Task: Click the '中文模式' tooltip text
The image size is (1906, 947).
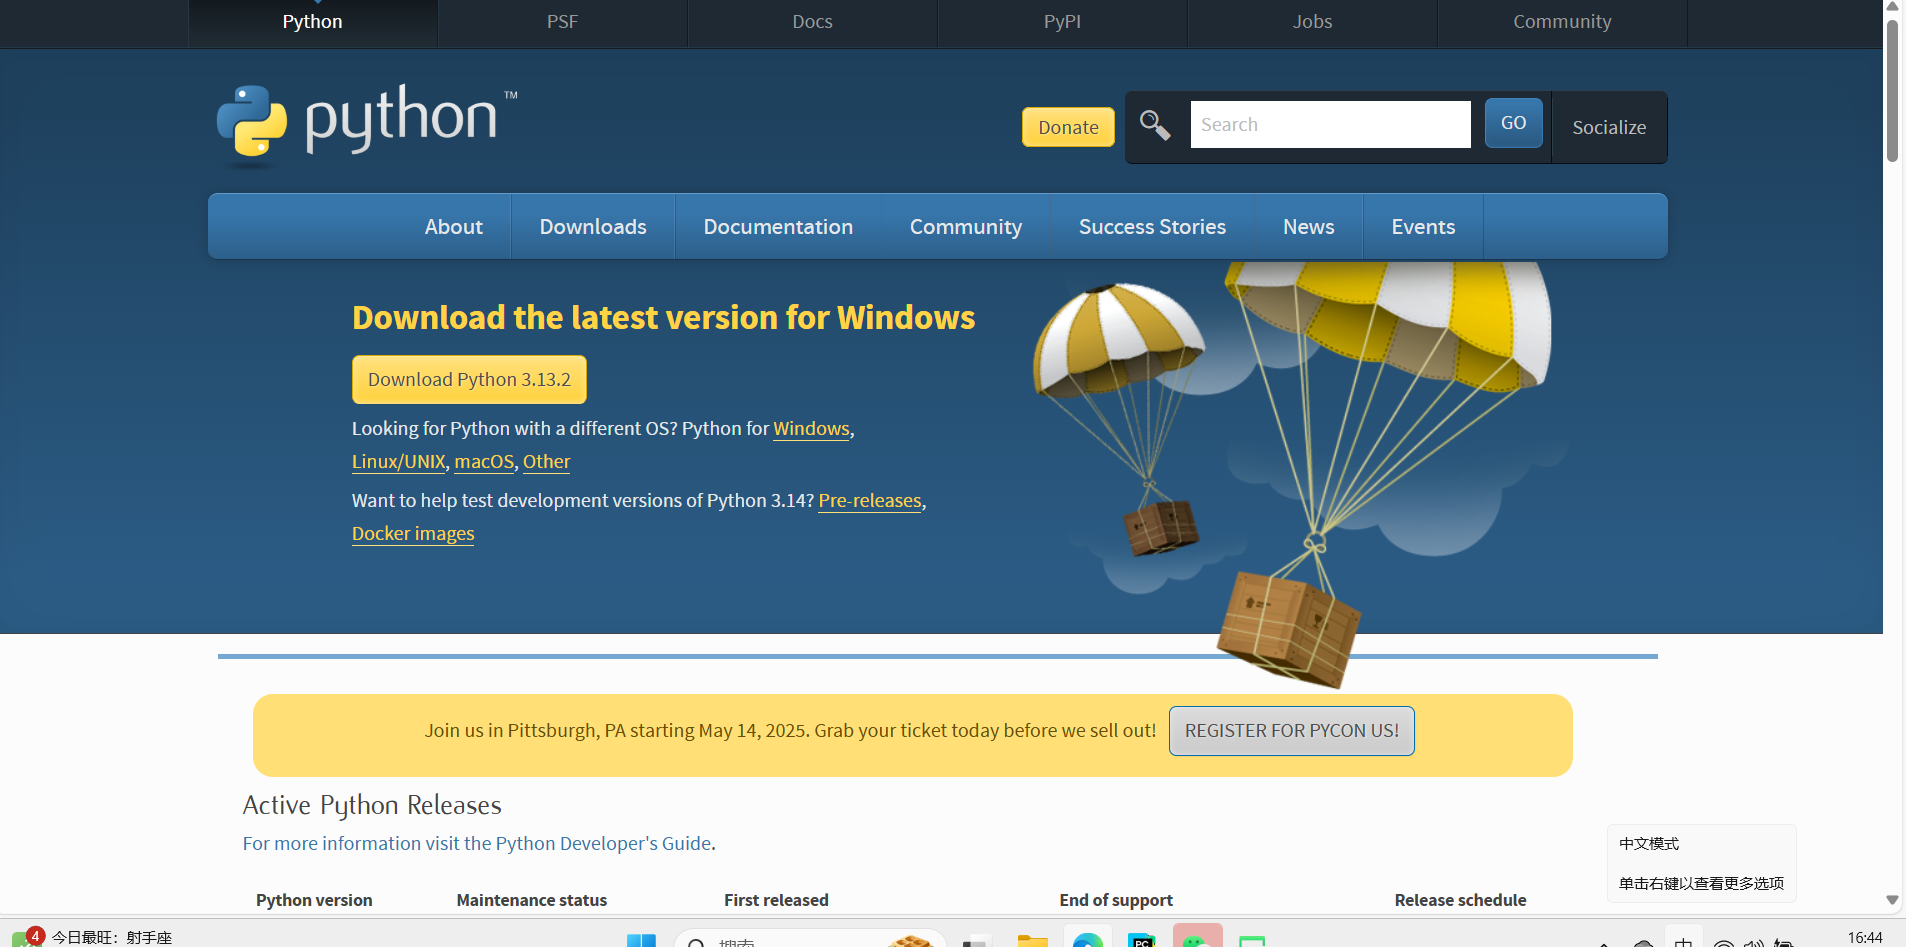Action: (1649, 844)
